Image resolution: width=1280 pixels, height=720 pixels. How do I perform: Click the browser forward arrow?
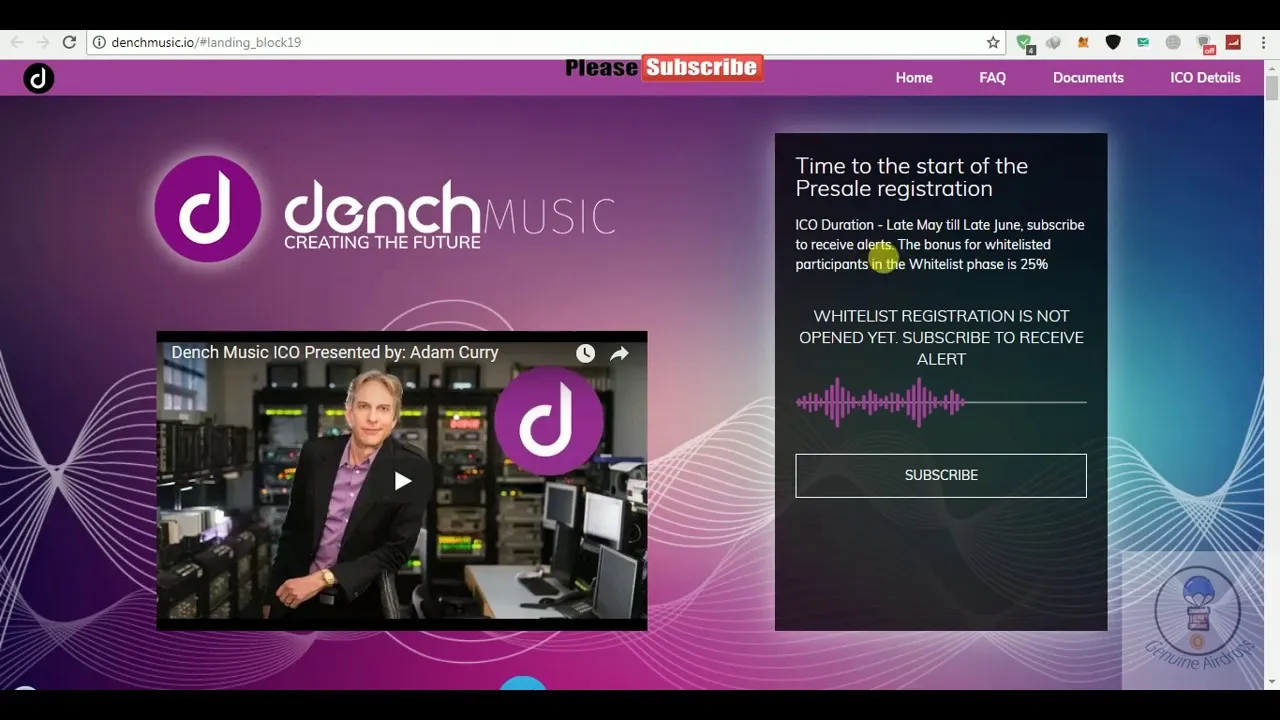point(42,42)
